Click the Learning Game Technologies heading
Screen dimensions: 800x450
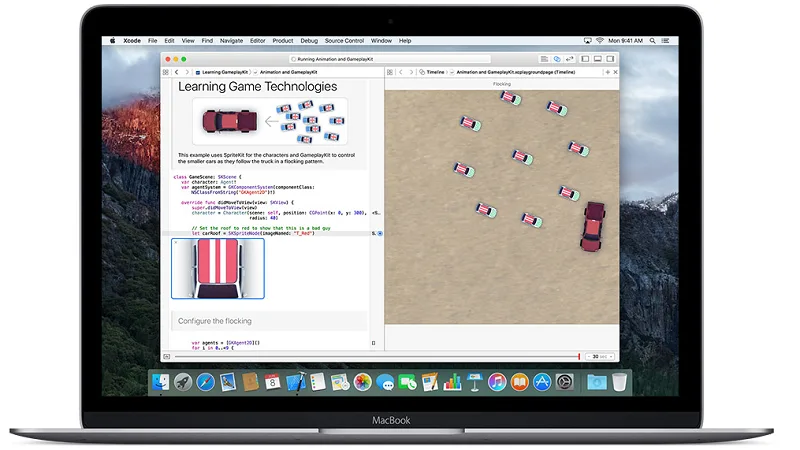258,87
